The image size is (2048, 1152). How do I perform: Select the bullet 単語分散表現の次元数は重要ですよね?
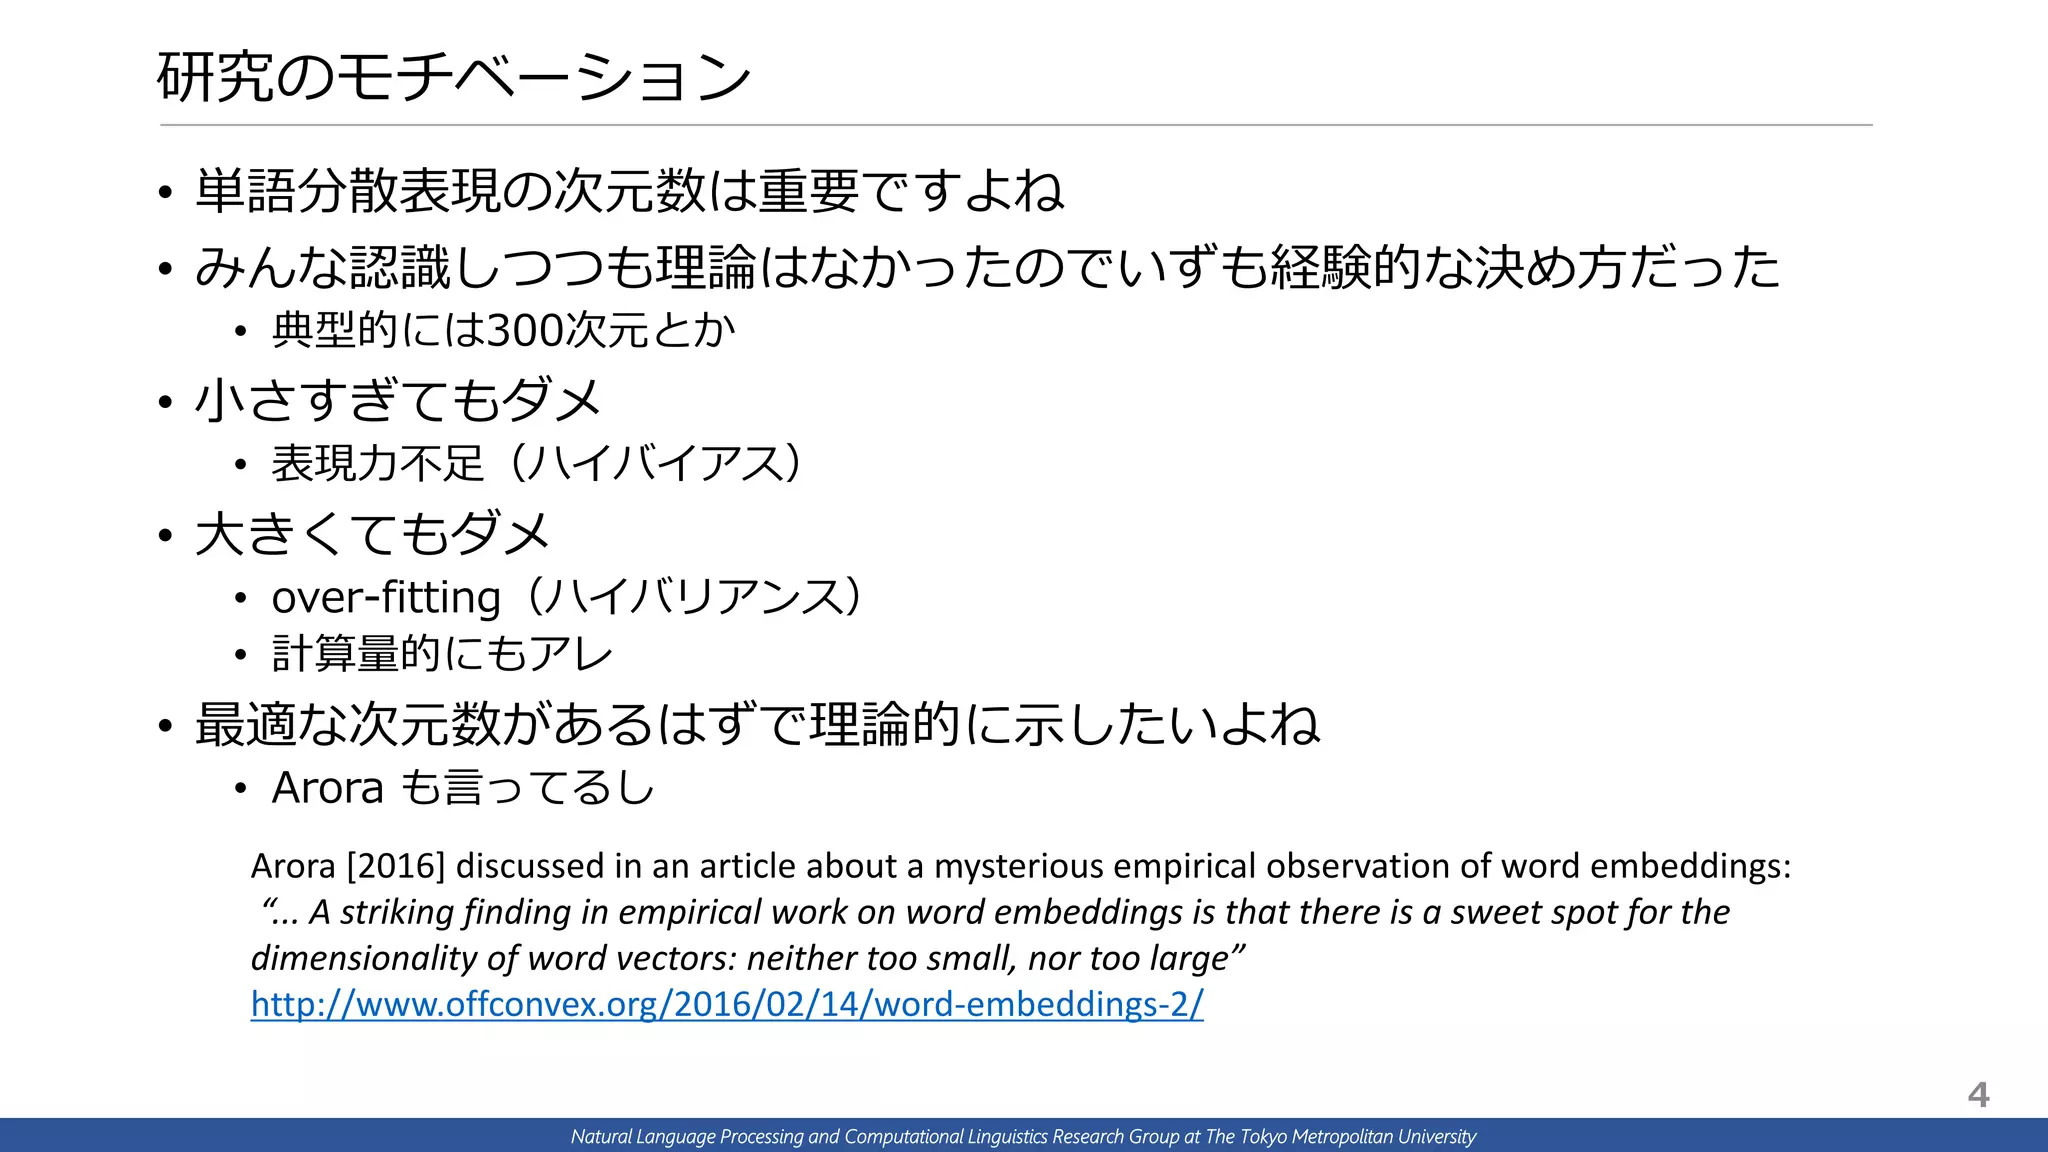pyautogui.click(x=629, y=191)
